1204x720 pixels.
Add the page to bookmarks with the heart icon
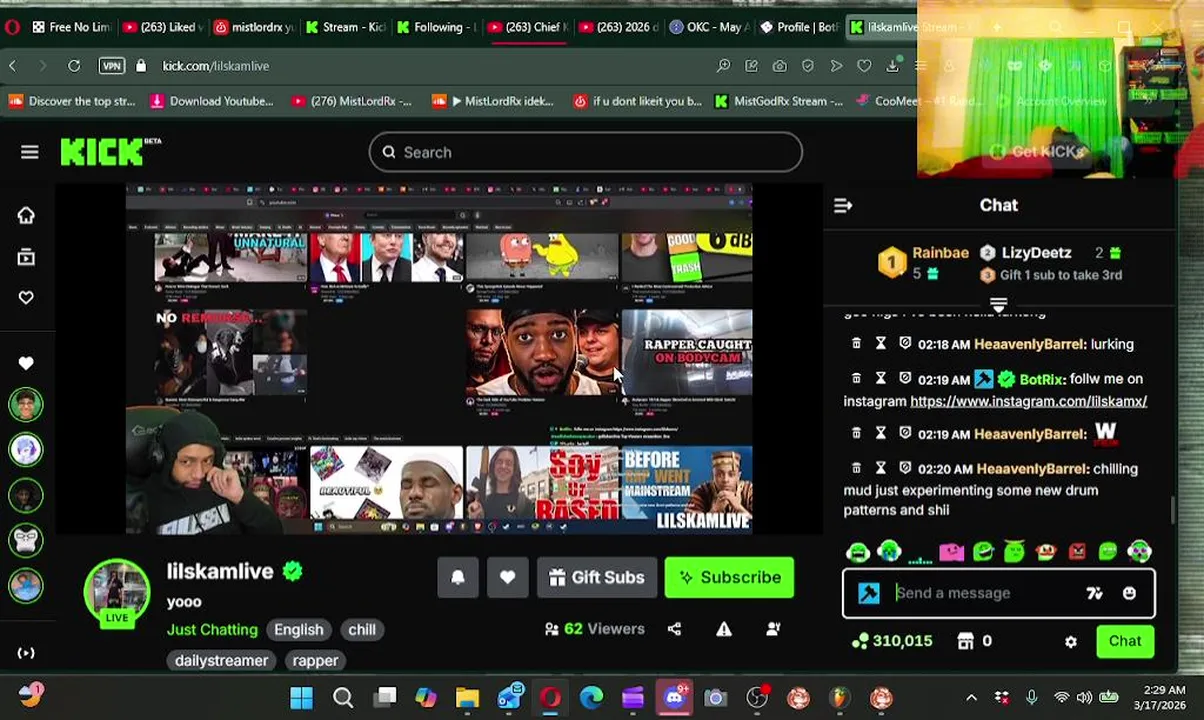[864, 66]
